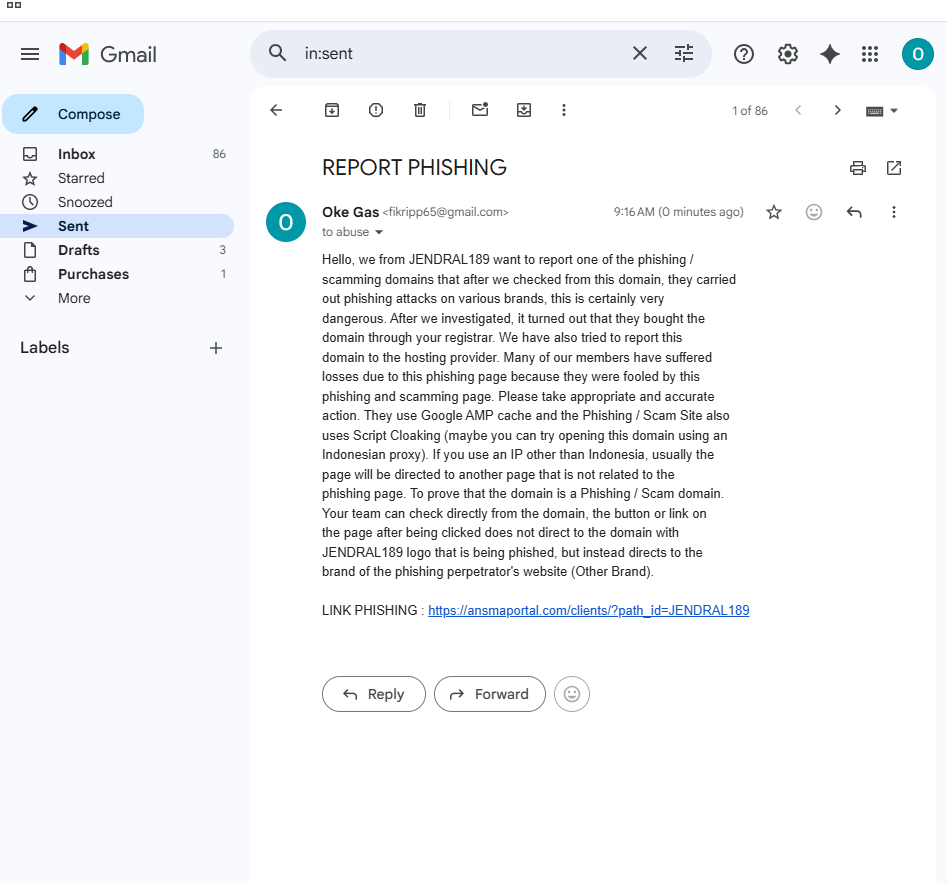Click the sender name Oke Gas
The height and width of the screenshot is (883, 947).
point(350,212)
